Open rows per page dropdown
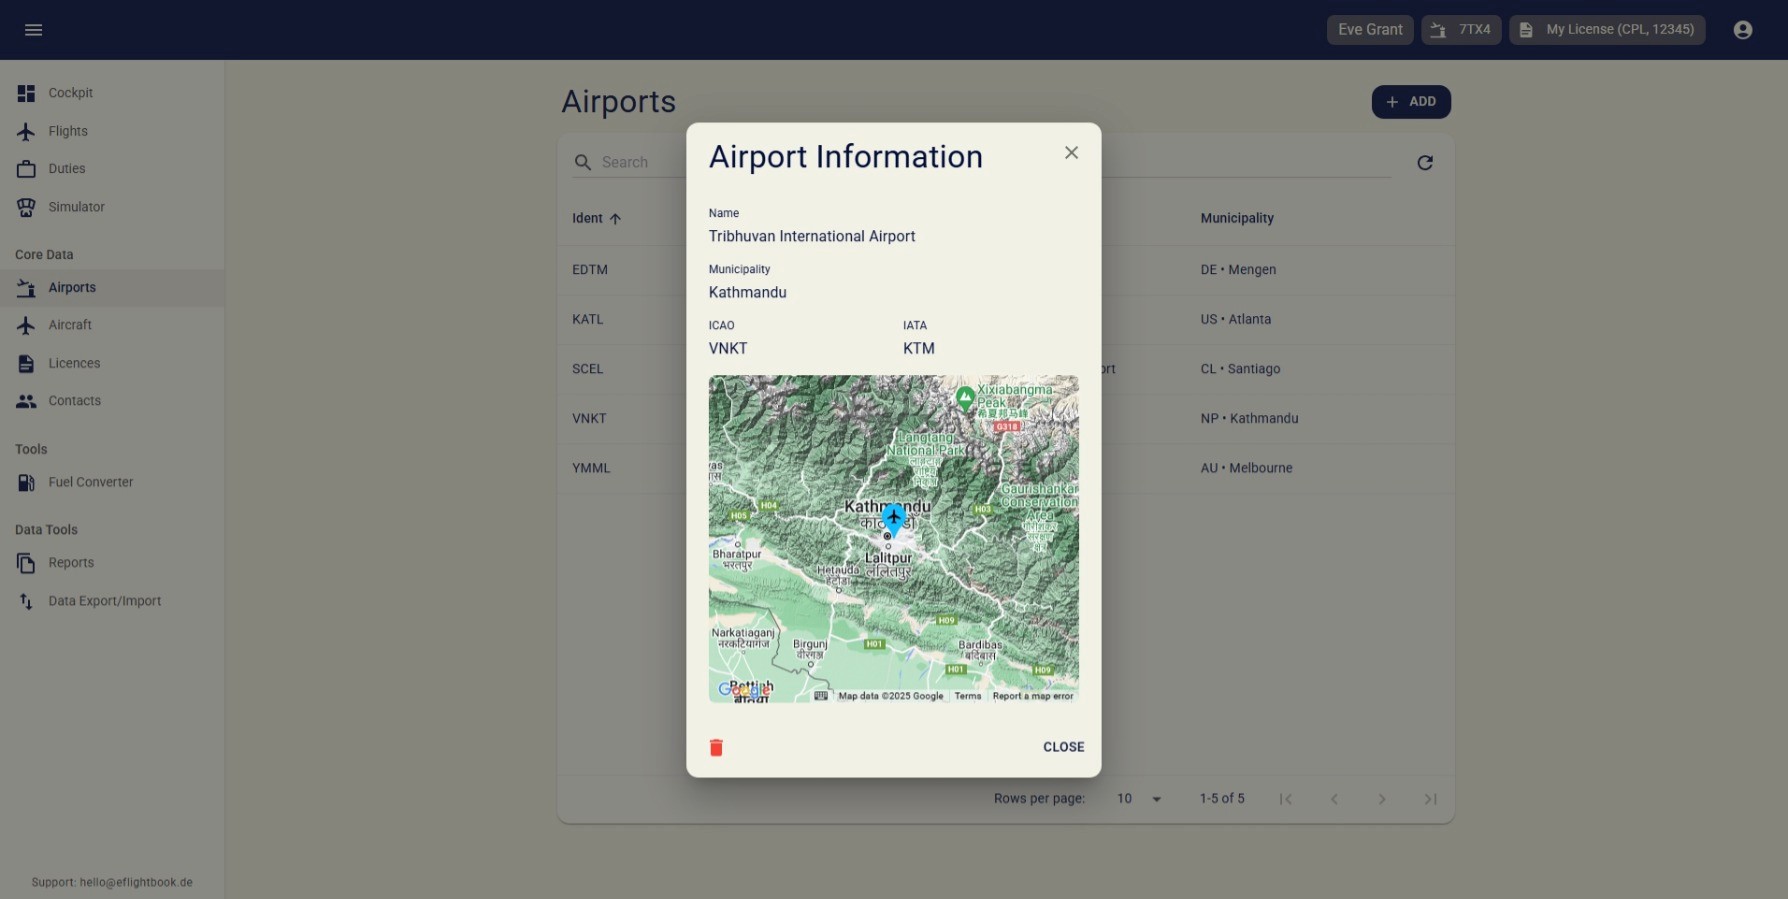Screen dimensions: 1788x899 pos(1140,799)
